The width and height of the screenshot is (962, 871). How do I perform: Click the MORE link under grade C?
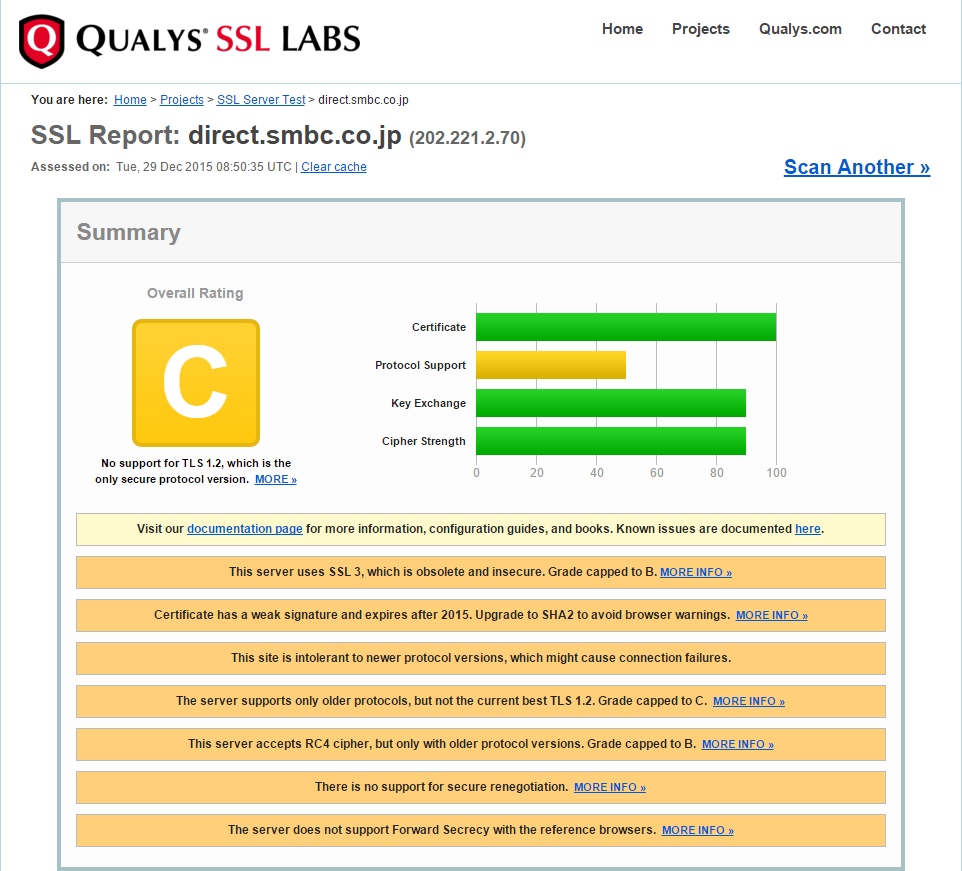pyautogui.click(x=275, y=479)
